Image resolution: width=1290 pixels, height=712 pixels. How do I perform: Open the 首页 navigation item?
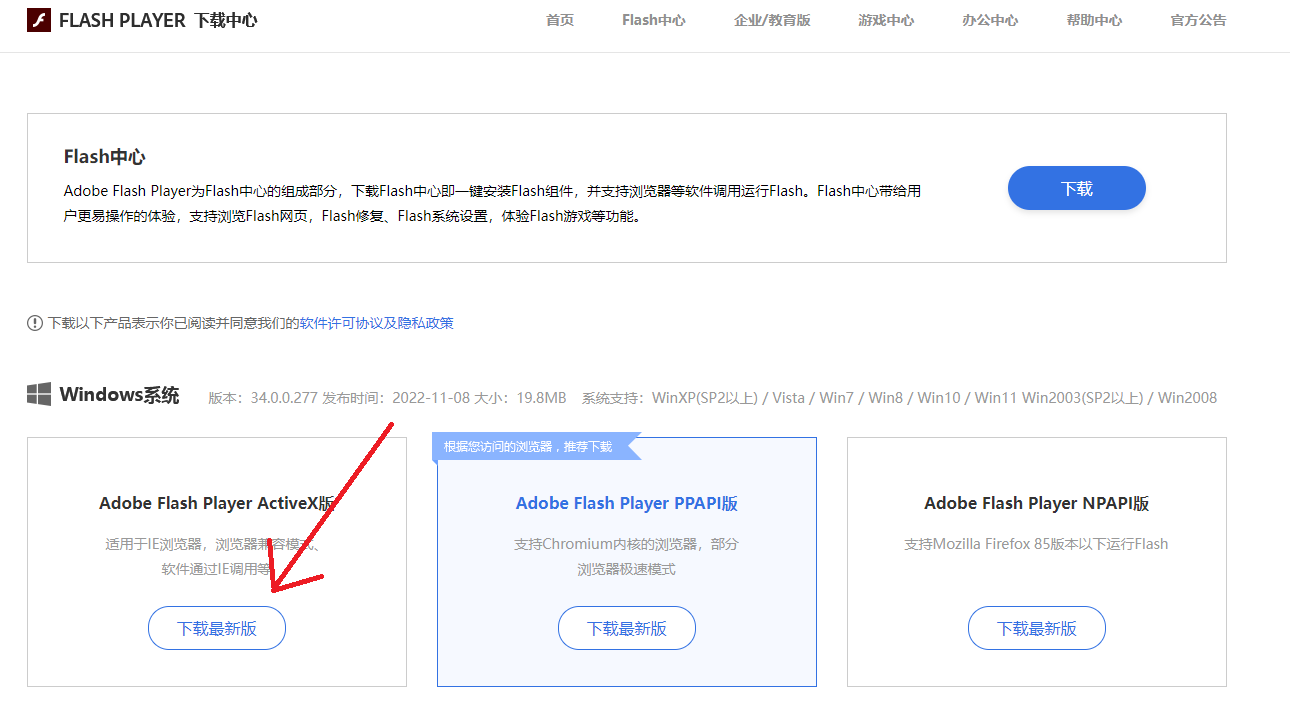pos(560,20)
